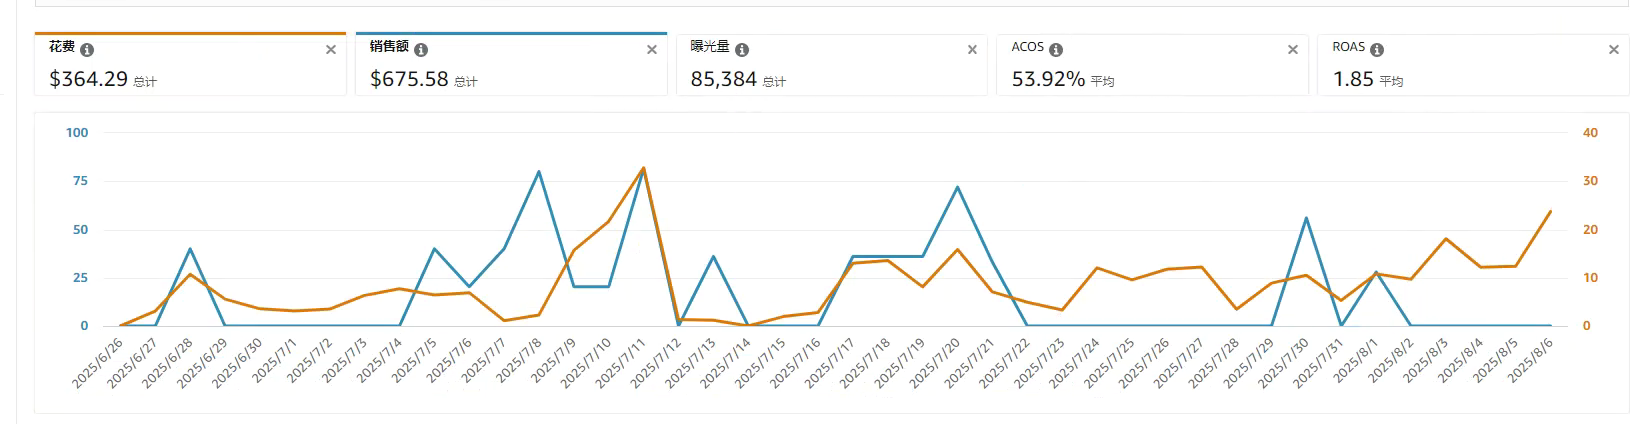Select the ROAS 1.85 metric card
The height and width of the screenshot is (424, 1630).
tap(1473, 65)
